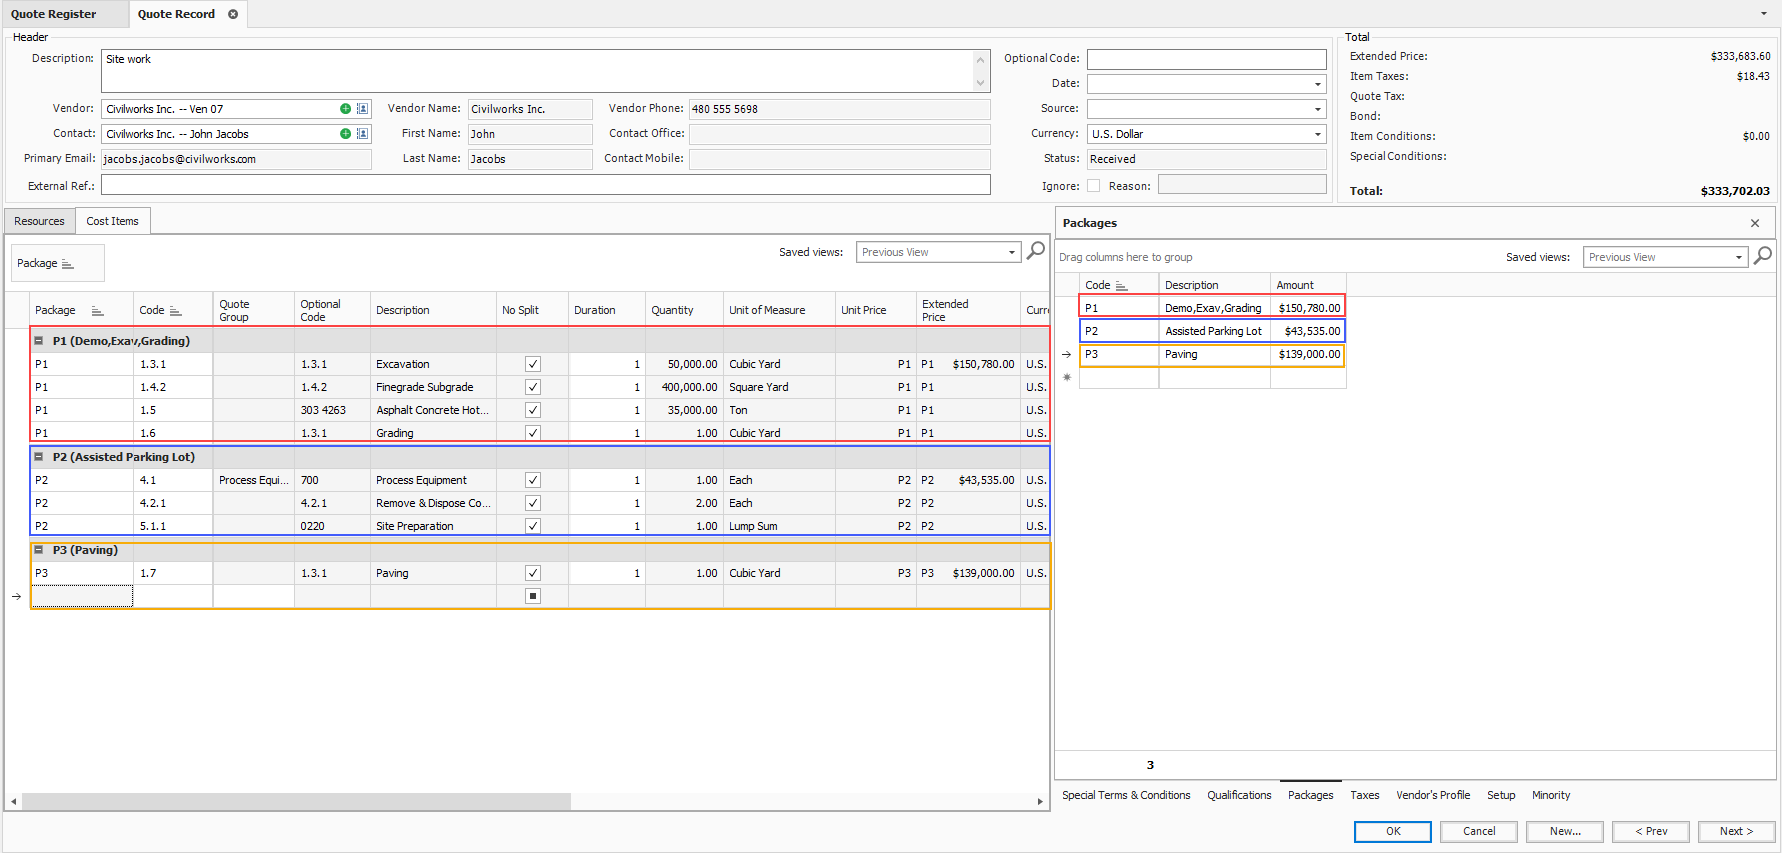Click the OK button
Screen dimensions: 1782x853
click(1392, 831)
